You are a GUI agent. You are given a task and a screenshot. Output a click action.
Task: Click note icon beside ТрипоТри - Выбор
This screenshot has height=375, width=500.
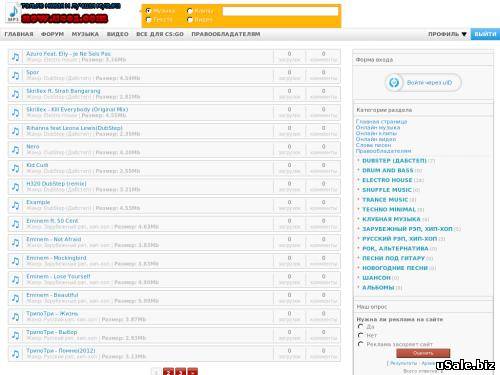coord(15,335)
